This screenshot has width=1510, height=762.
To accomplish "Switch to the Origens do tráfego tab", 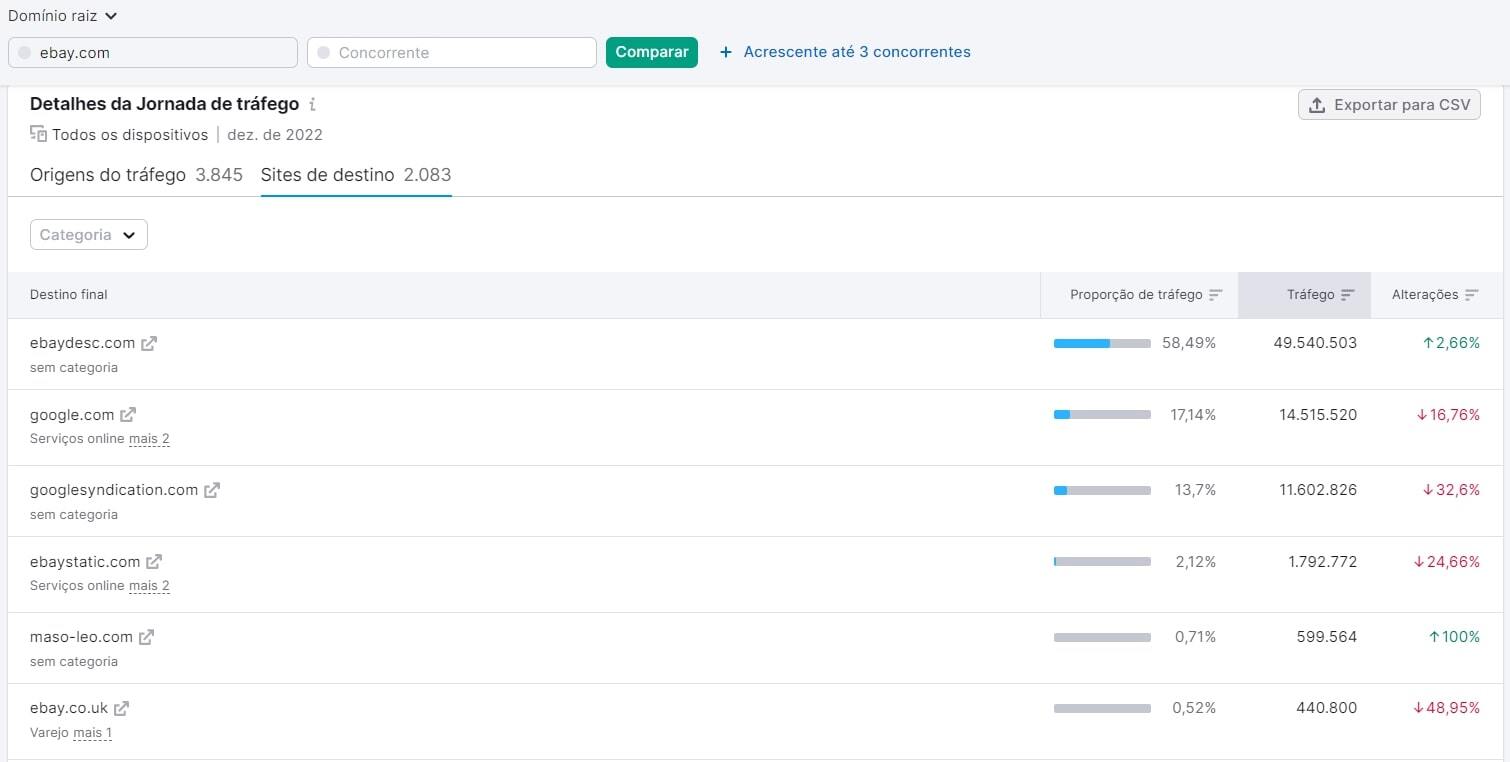I will [108, 175].
